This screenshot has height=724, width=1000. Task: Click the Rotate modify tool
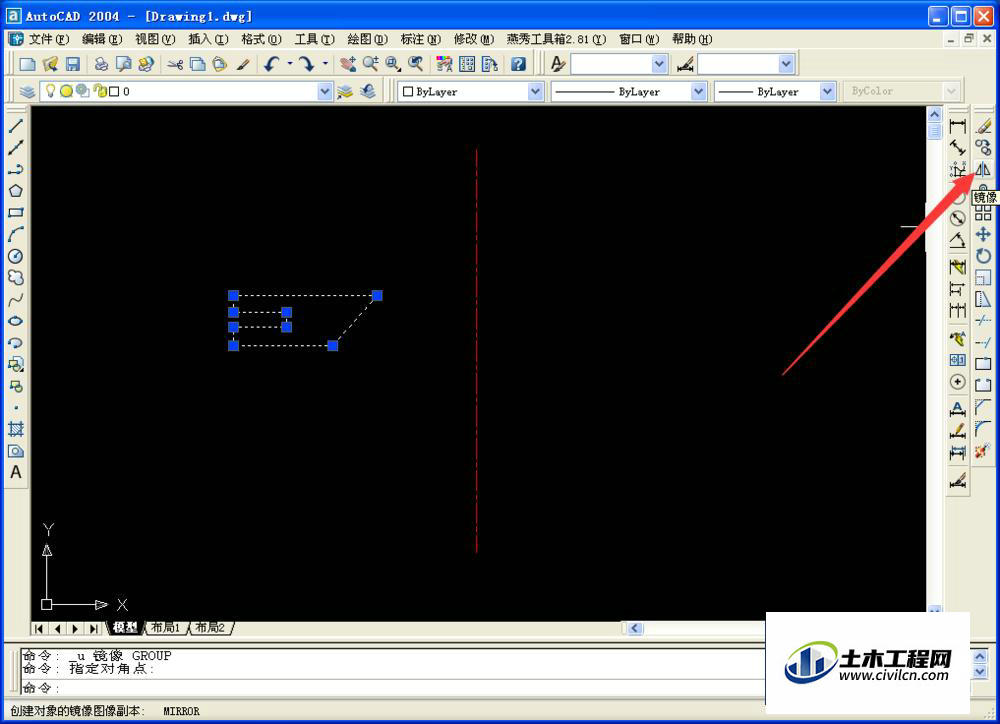click(983, 256)
